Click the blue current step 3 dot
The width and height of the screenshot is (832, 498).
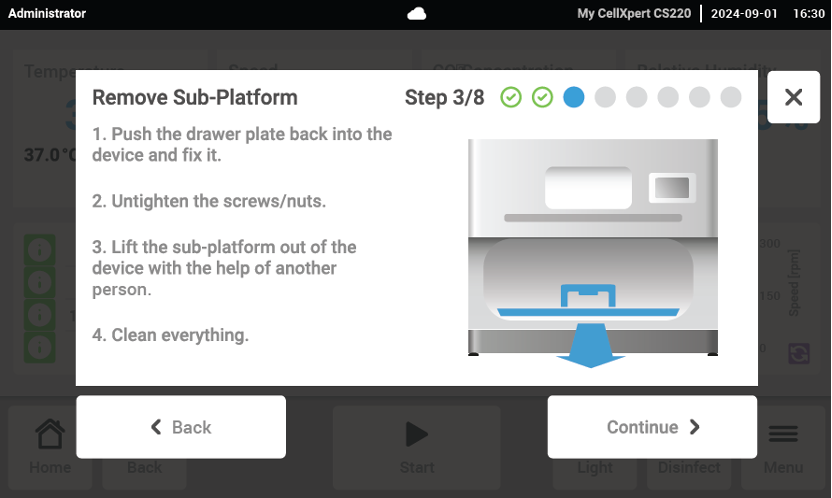pos(573,97)
